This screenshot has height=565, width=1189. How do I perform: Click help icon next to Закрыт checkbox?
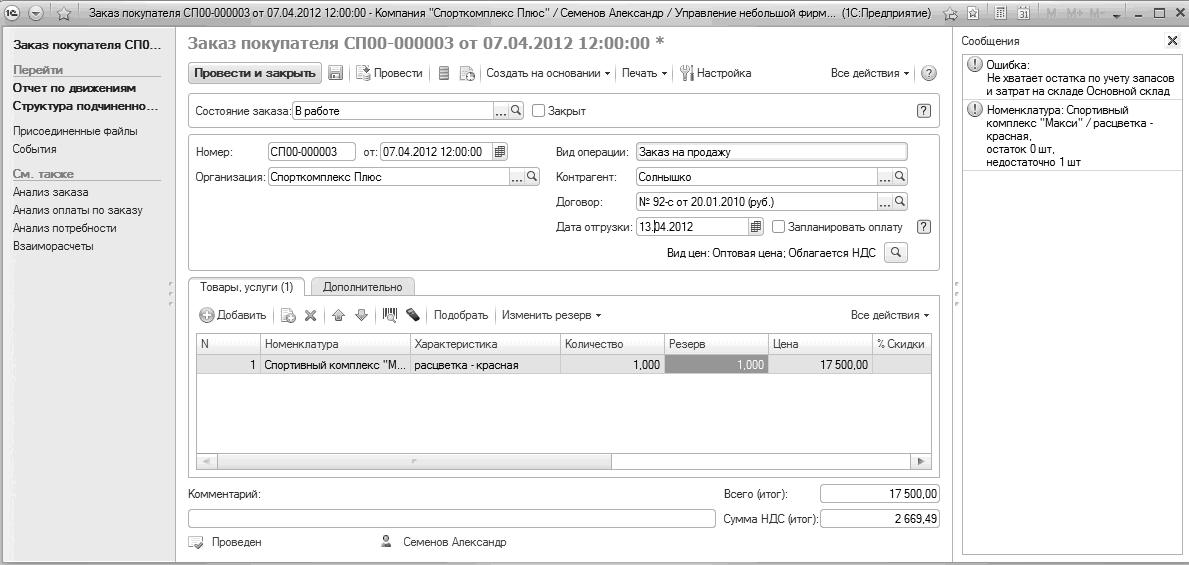pyautogui.click(x=924, y=111)
